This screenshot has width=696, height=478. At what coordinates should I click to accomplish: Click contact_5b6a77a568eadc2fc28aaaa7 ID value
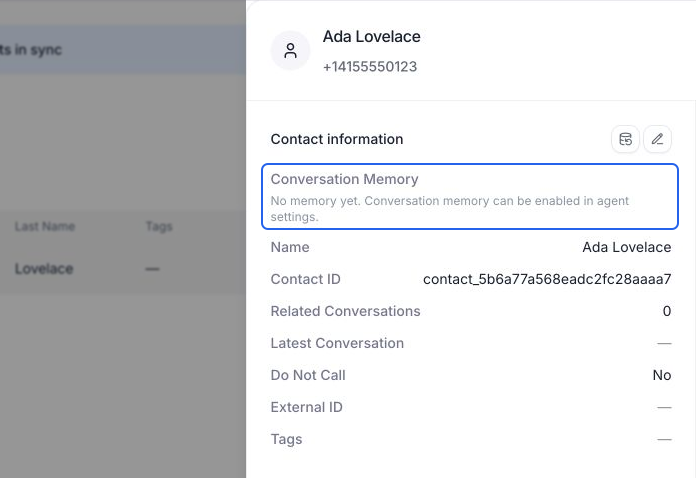(x=547, y=279)
